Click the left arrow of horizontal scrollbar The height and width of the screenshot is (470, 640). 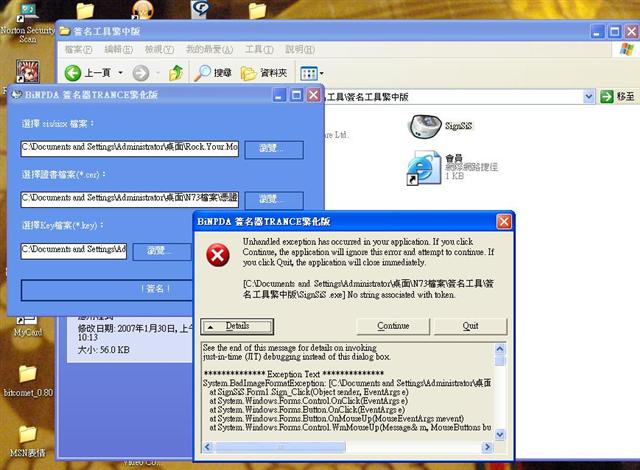207,447
